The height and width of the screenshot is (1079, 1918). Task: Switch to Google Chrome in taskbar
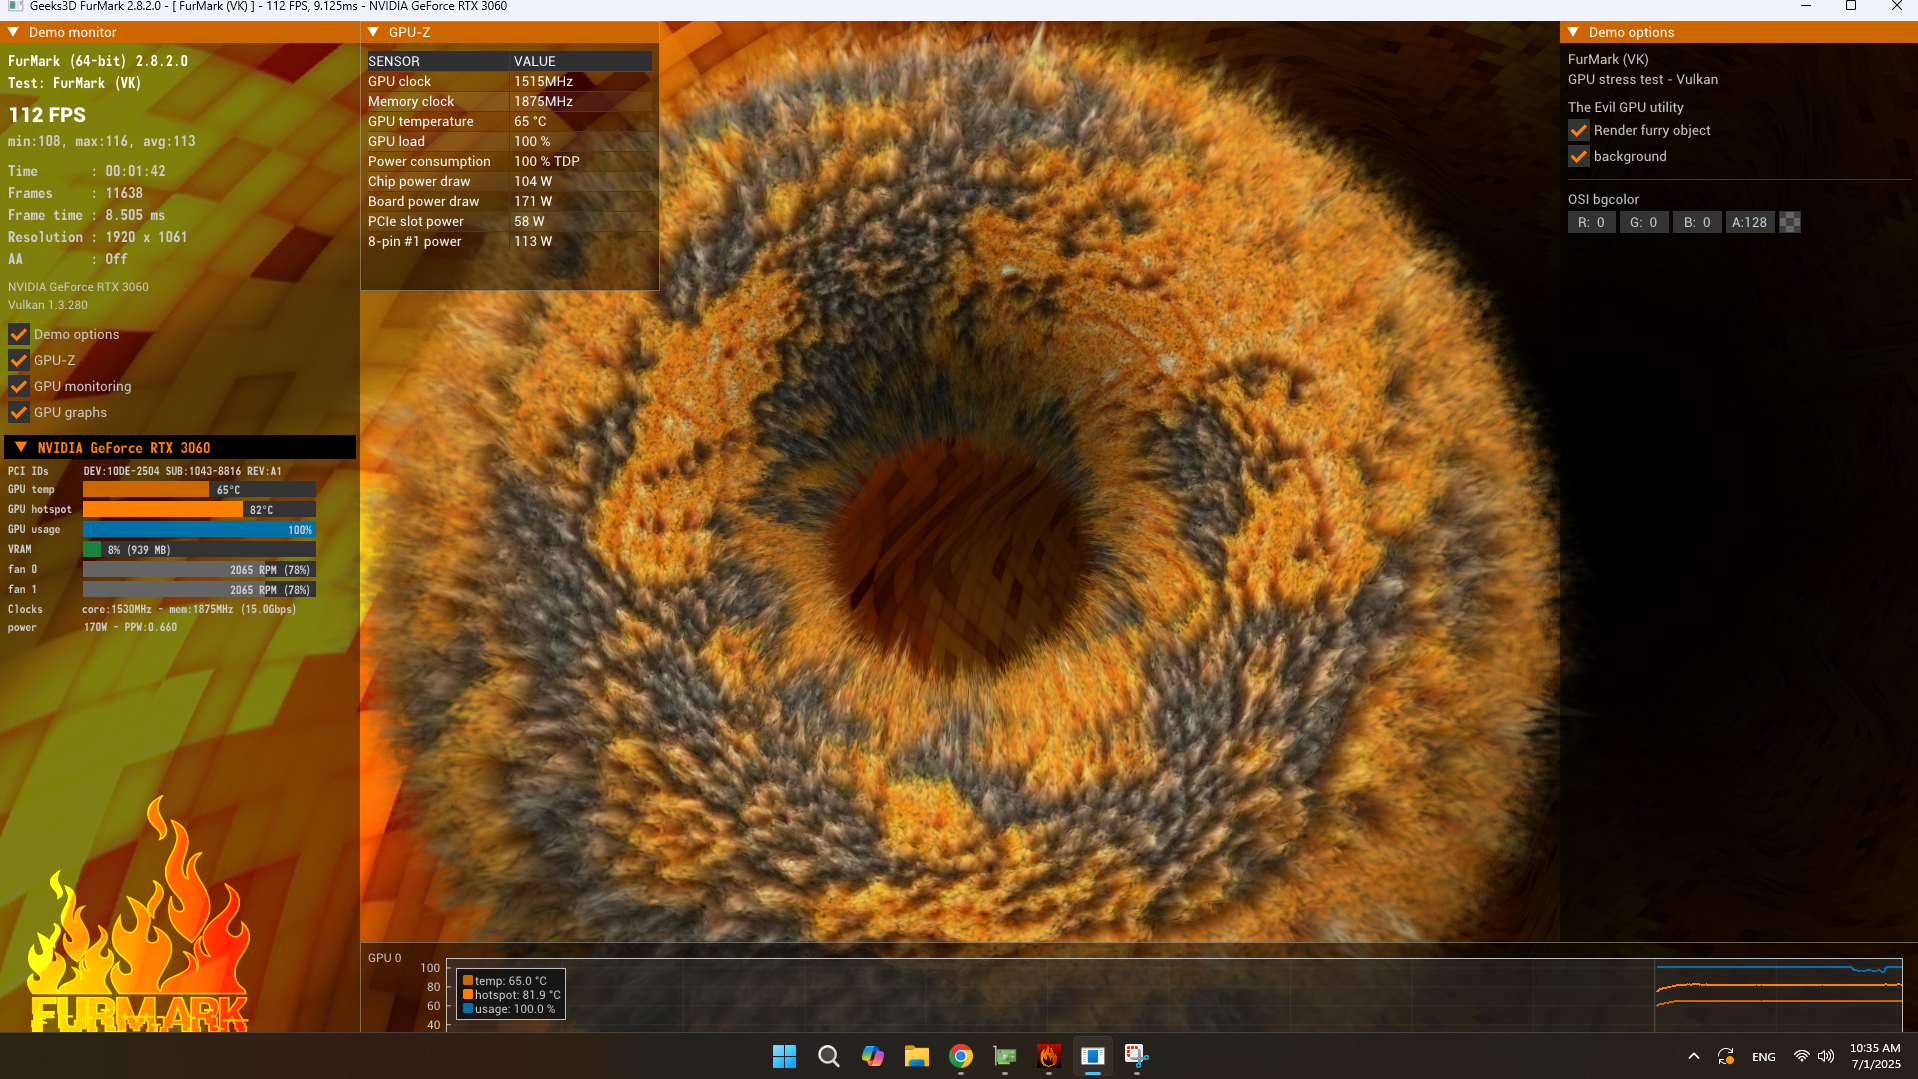(960, 1056)
